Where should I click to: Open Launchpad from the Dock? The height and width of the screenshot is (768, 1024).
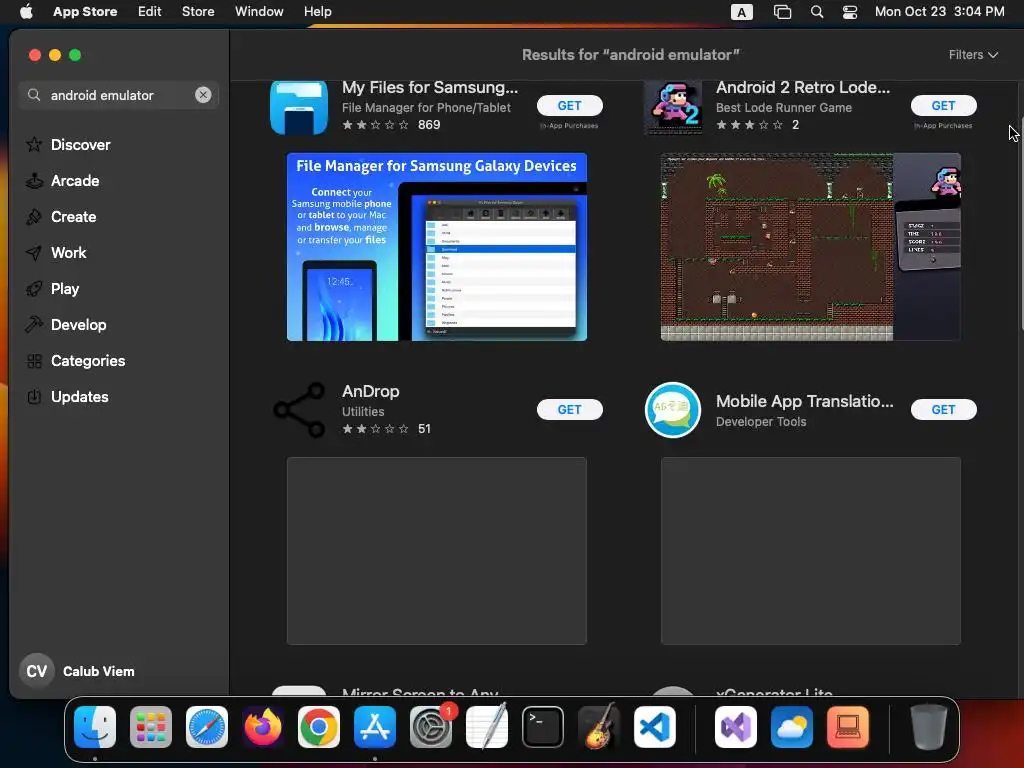pyautogui.click(x=151, y=726)
